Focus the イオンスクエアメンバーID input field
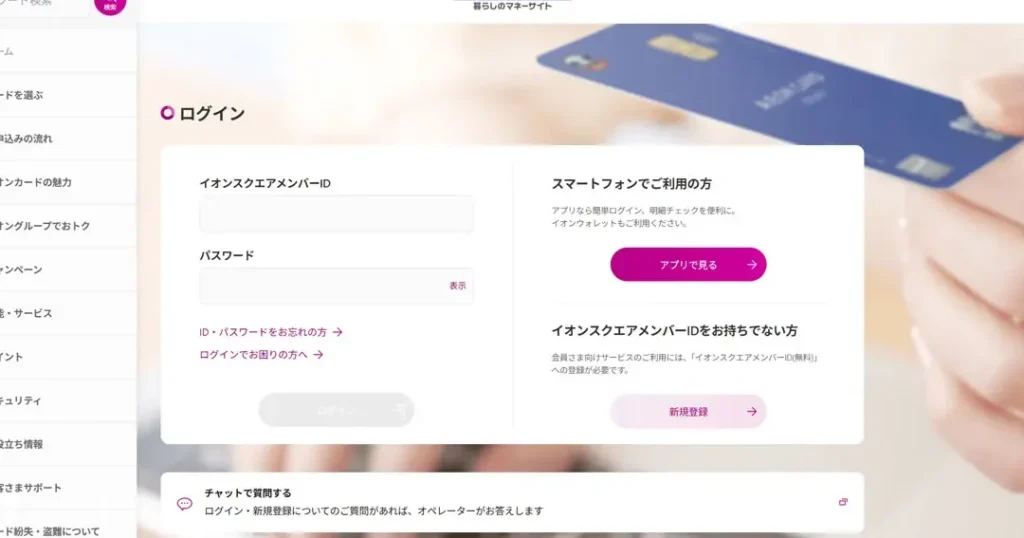 click(x=336, y=214)
